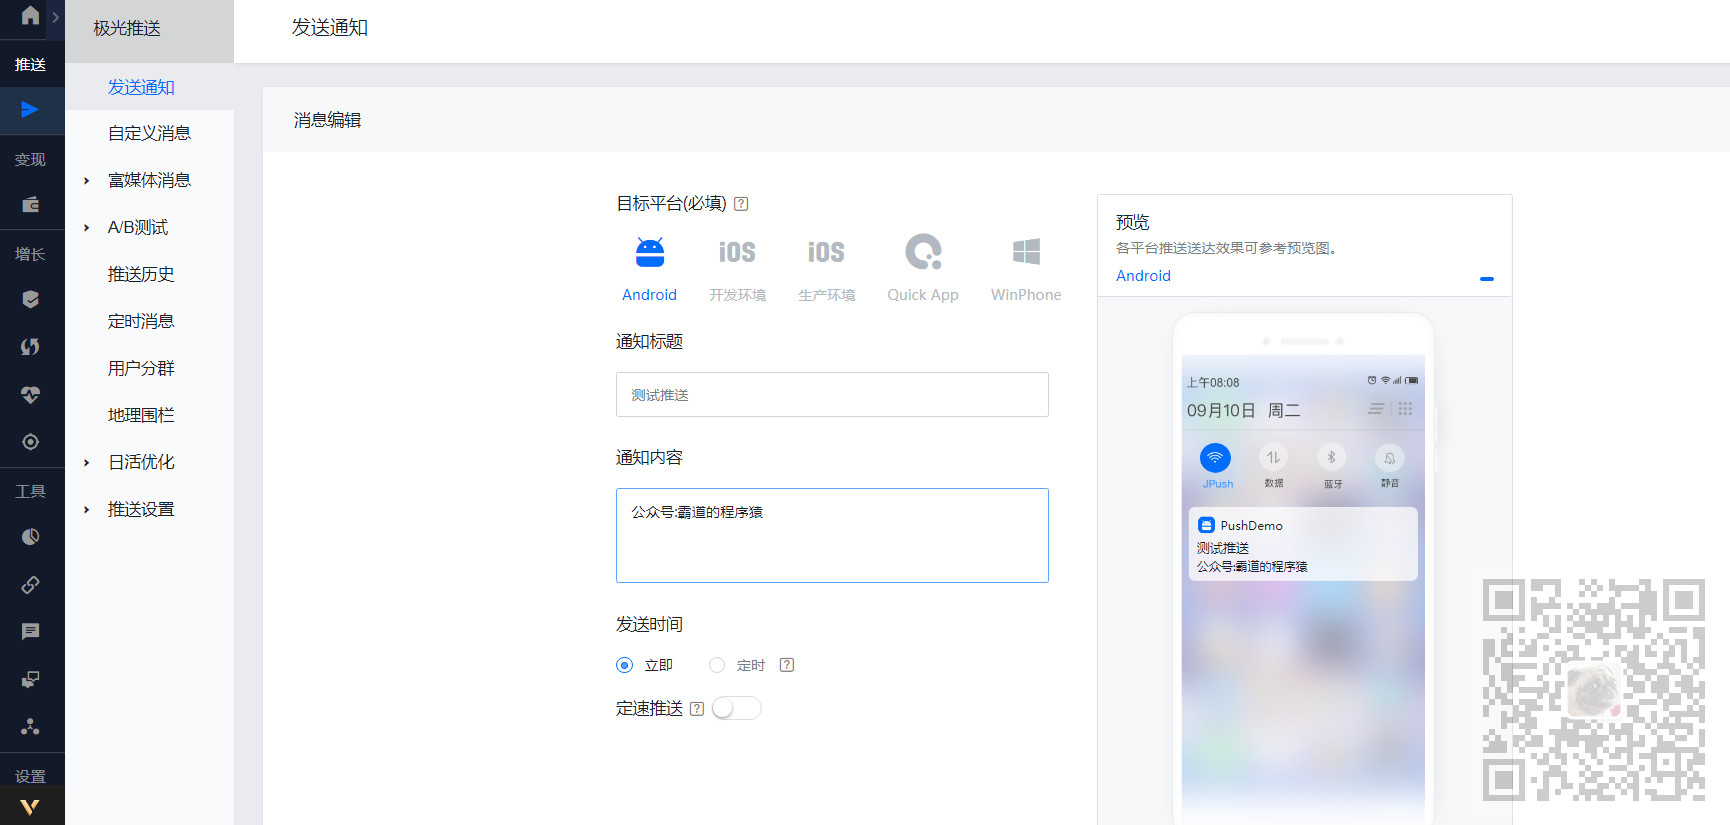Click the QR code image

pos(1594,690)
